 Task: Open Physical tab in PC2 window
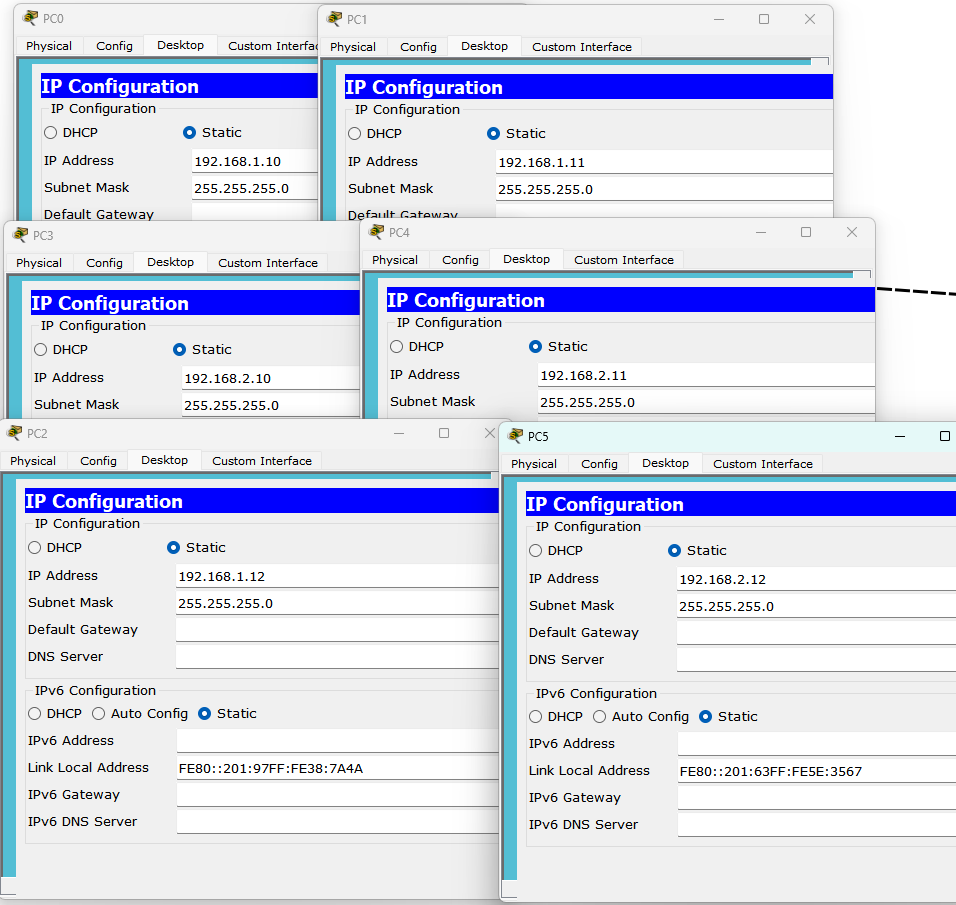pos(33,460)
